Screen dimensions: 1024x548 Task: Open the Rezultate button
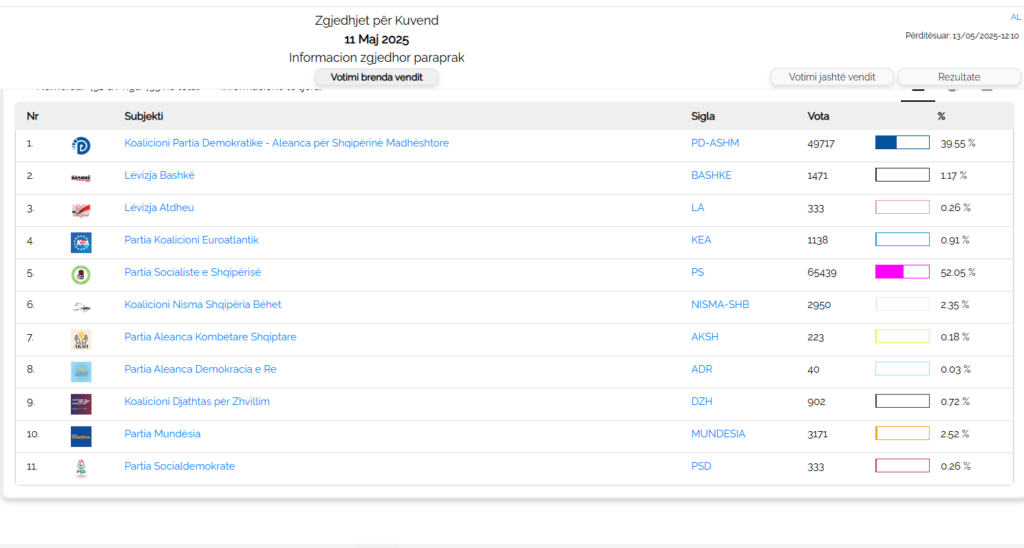click(x=958, y=77)
